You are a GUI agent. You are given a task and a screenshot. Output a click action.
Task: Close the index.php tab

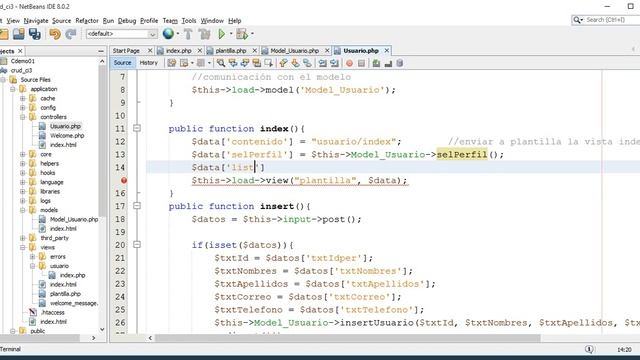[x=200, y=51]
